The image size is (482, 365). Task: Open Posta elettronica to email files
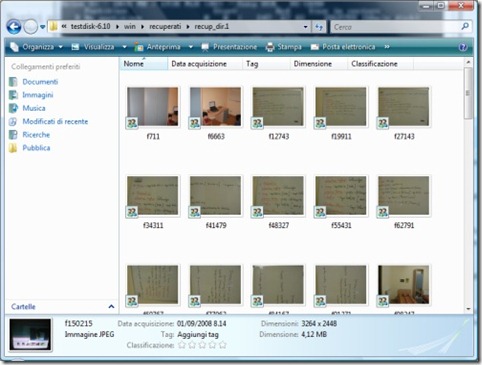(343, 47)
